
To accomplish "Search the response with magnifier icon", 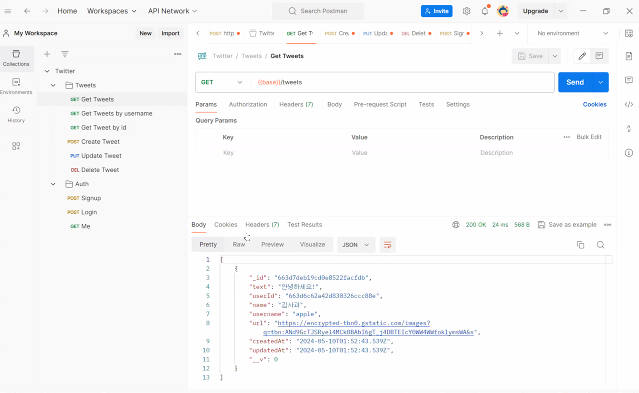I will tap(600, 245).
